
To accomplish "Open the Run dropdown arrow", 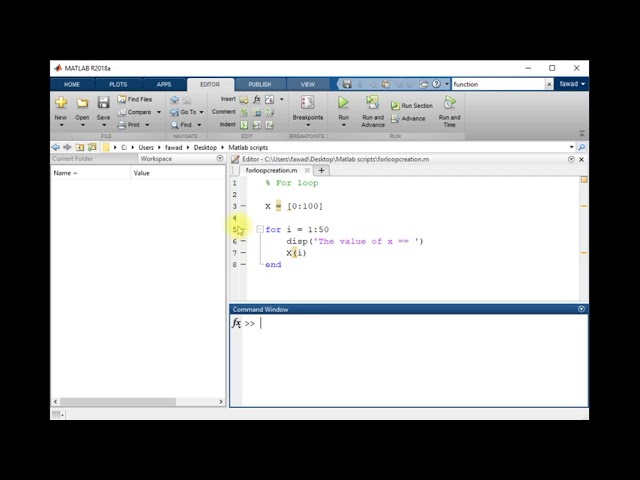I will [344, 125].
